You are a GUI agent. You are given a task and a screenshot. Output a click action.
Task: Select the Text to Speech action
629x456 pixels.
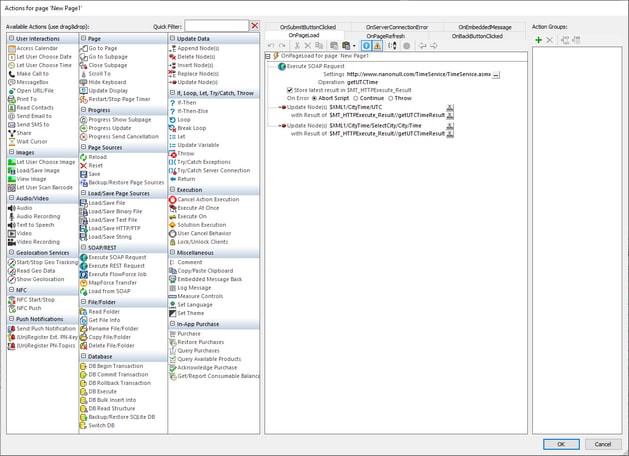(x=31, y=225)
